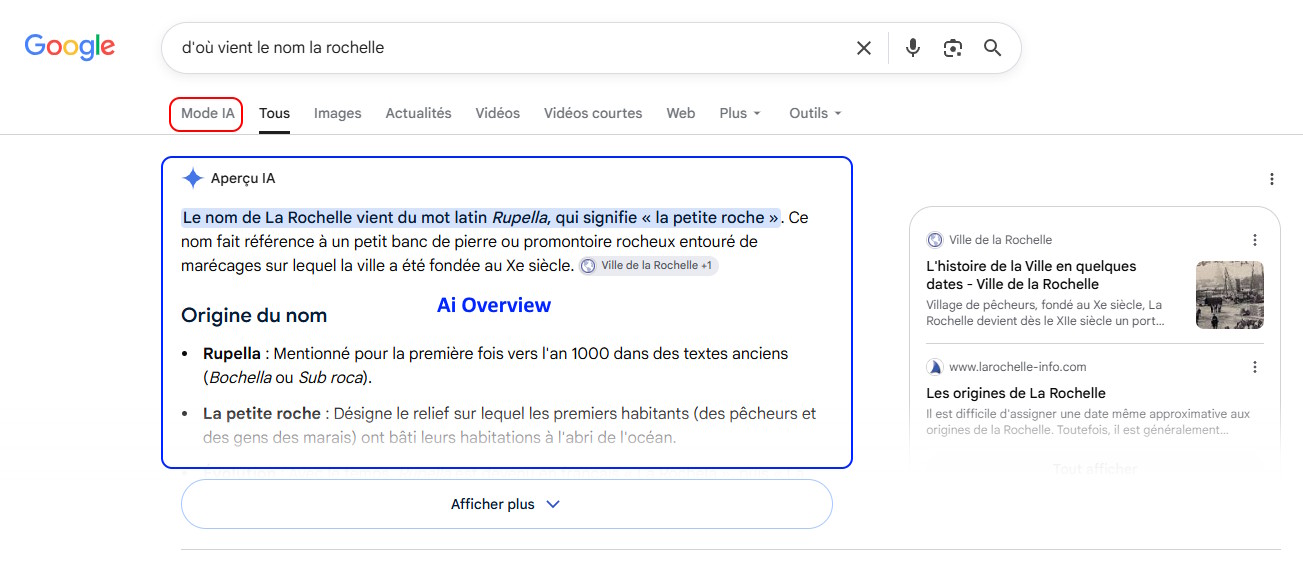The height and width of the screenshot is (565, 1303).
Task: Select the Tous tab
Action: tap(274, 114)
